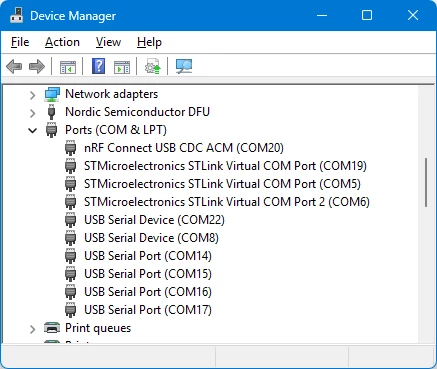This screenshot has height=369, width=437.
Task: Click port icon beside USB Serial Device COM8
Action: point(70,238)
